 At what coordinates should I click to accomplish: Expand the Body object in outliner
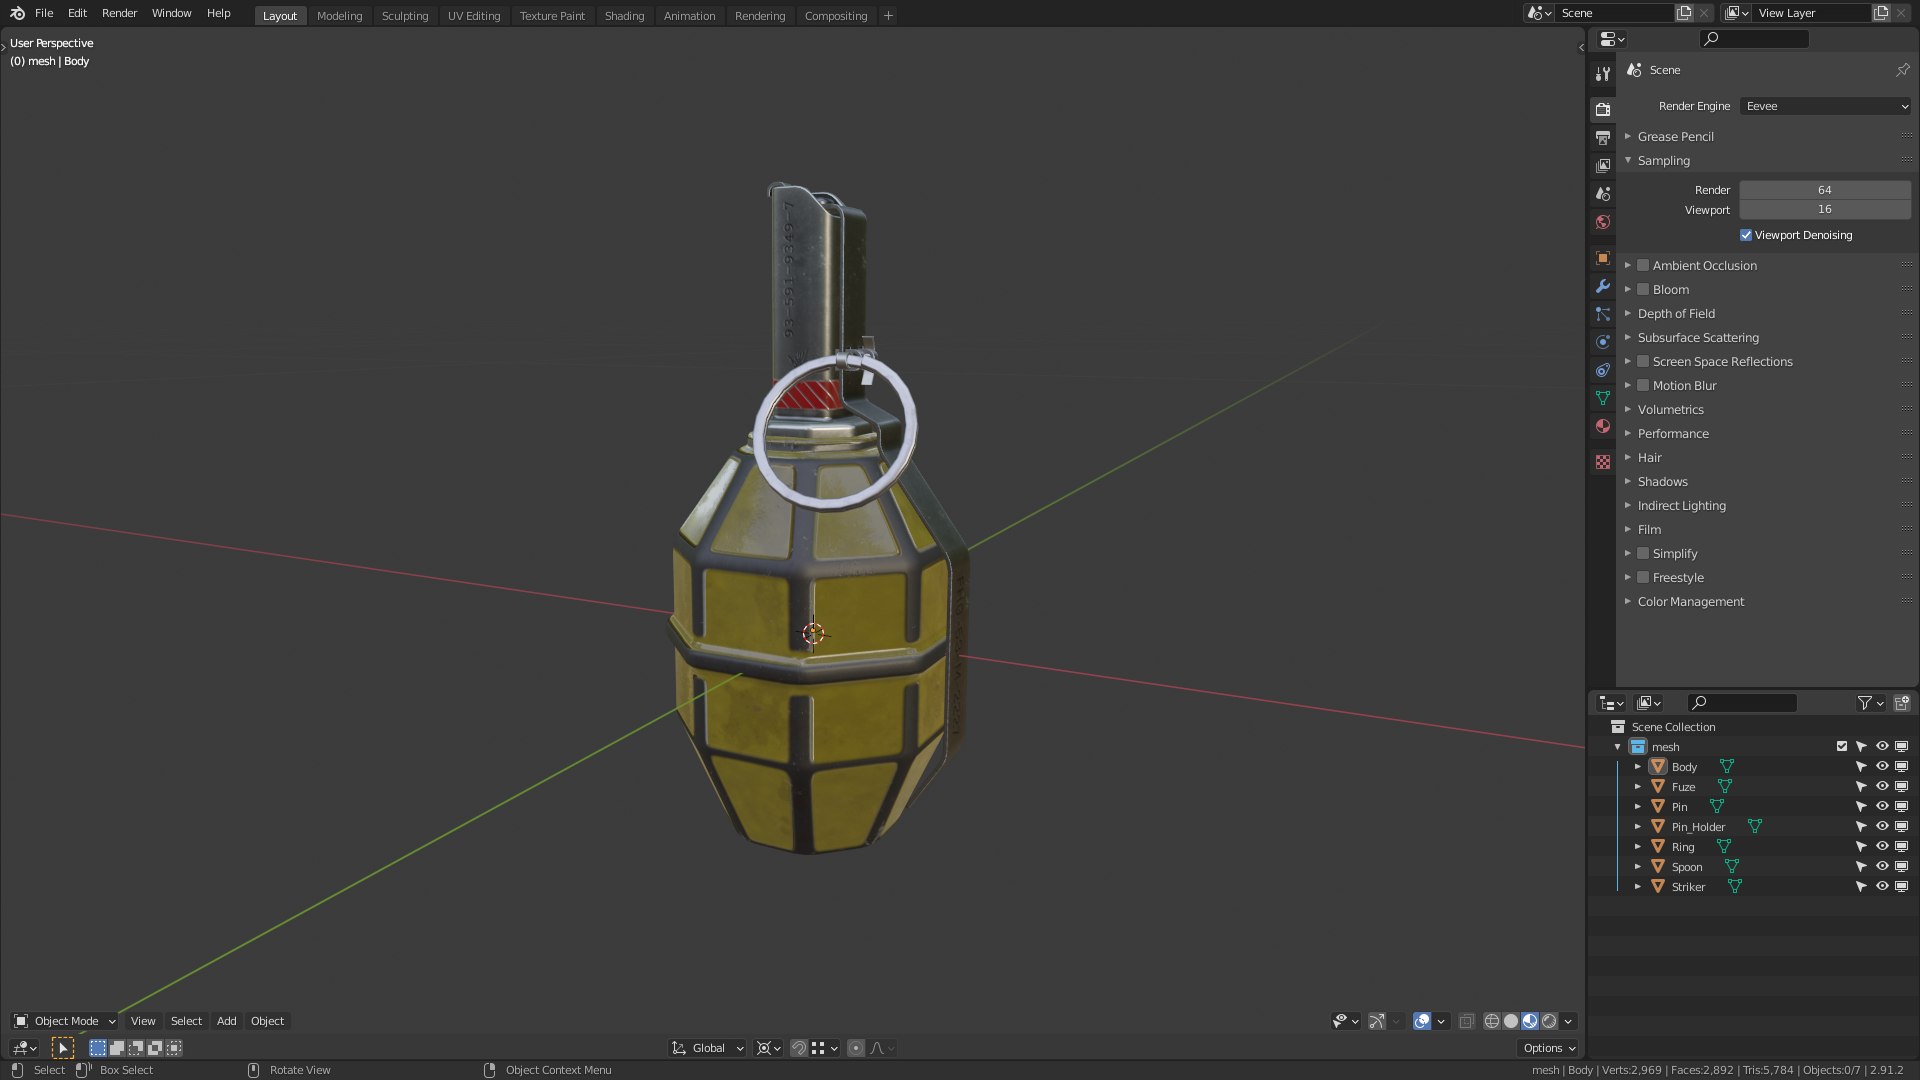click(1638, 766)
